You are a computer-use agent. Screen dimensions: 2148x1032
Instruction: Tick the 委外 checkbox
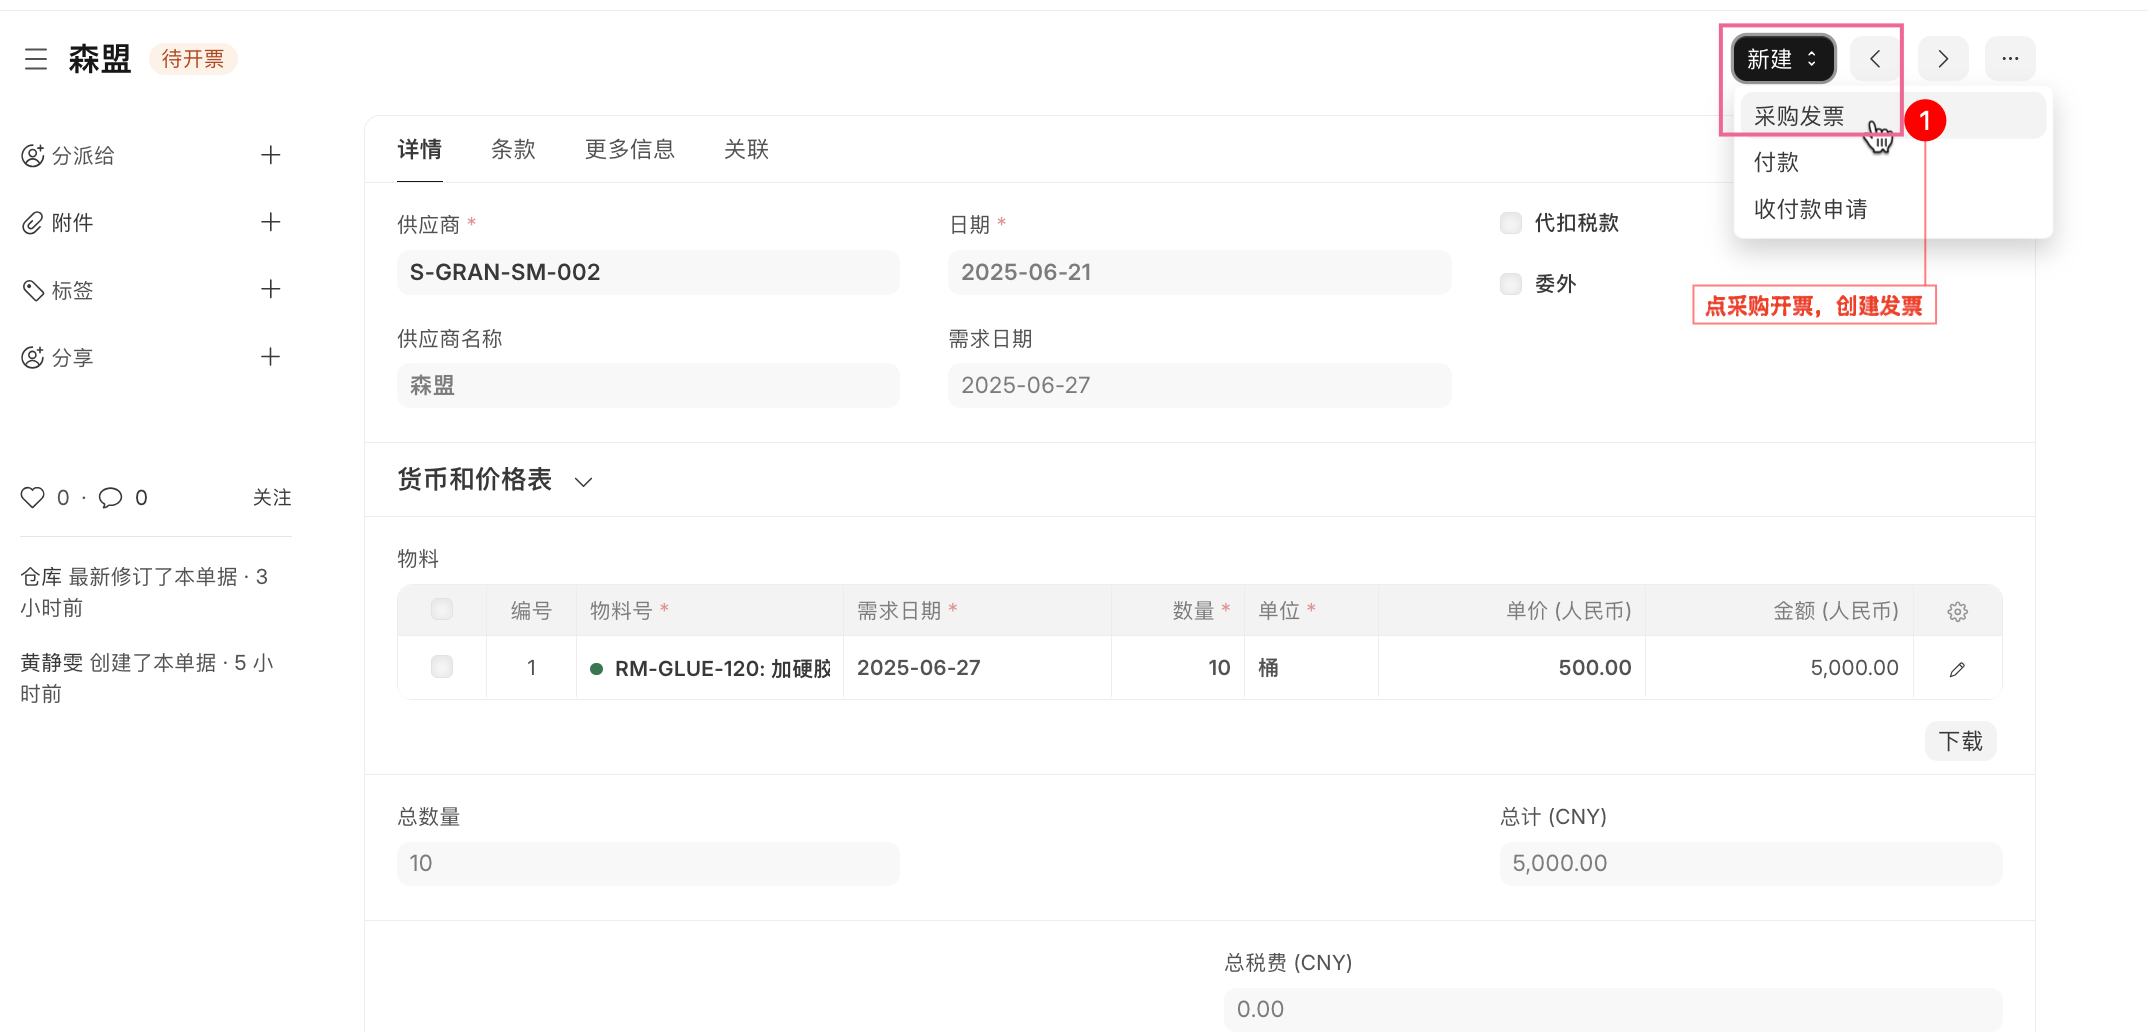1511,284
